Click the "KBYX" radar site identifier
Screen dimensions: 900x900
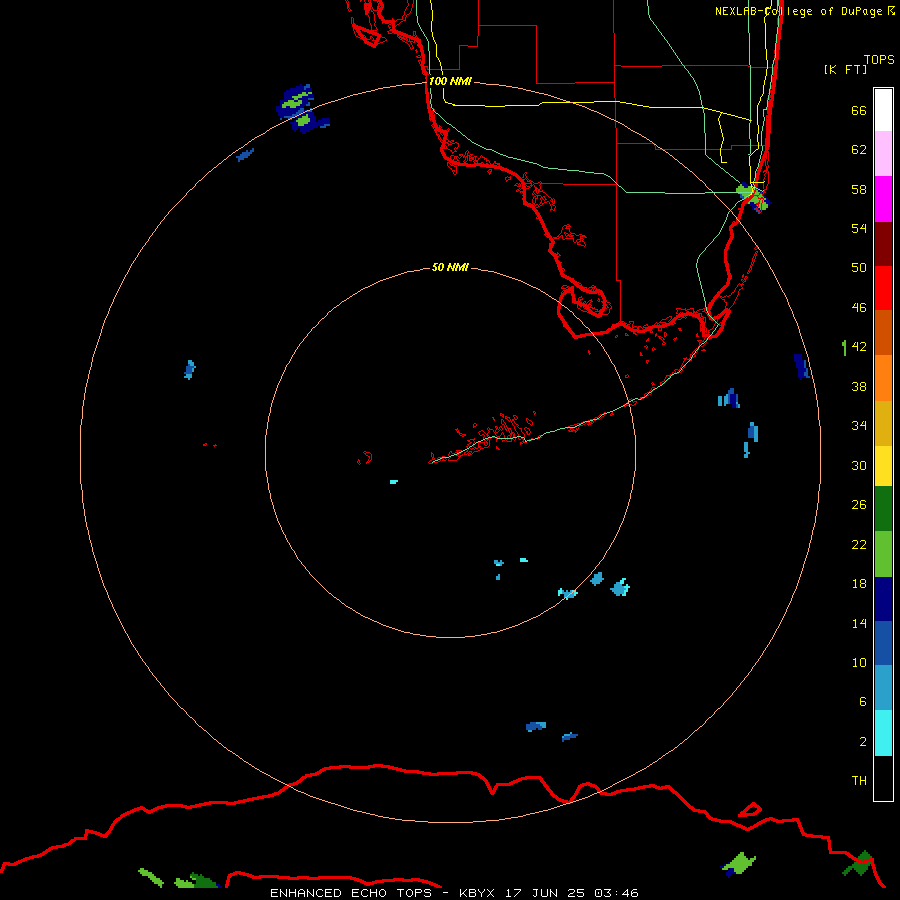476,893
